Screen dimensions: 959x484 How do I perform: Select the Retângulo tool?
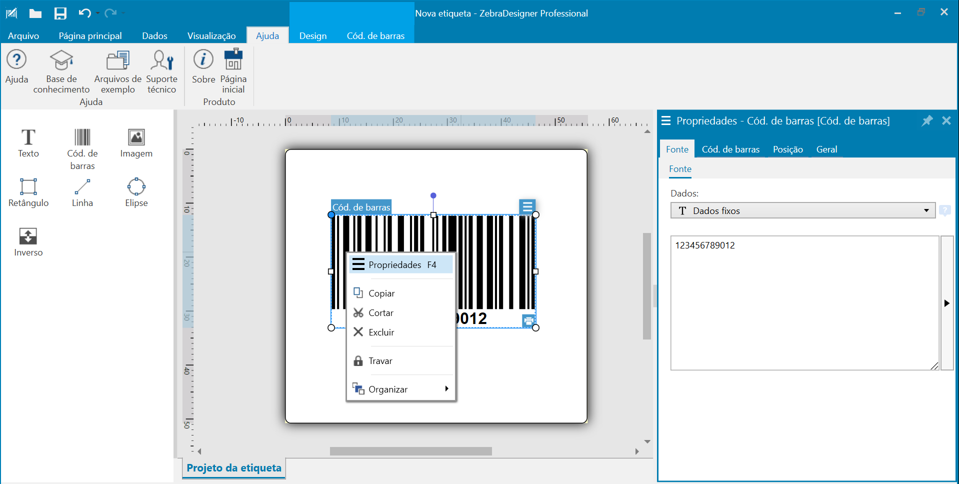pos(28,192)
